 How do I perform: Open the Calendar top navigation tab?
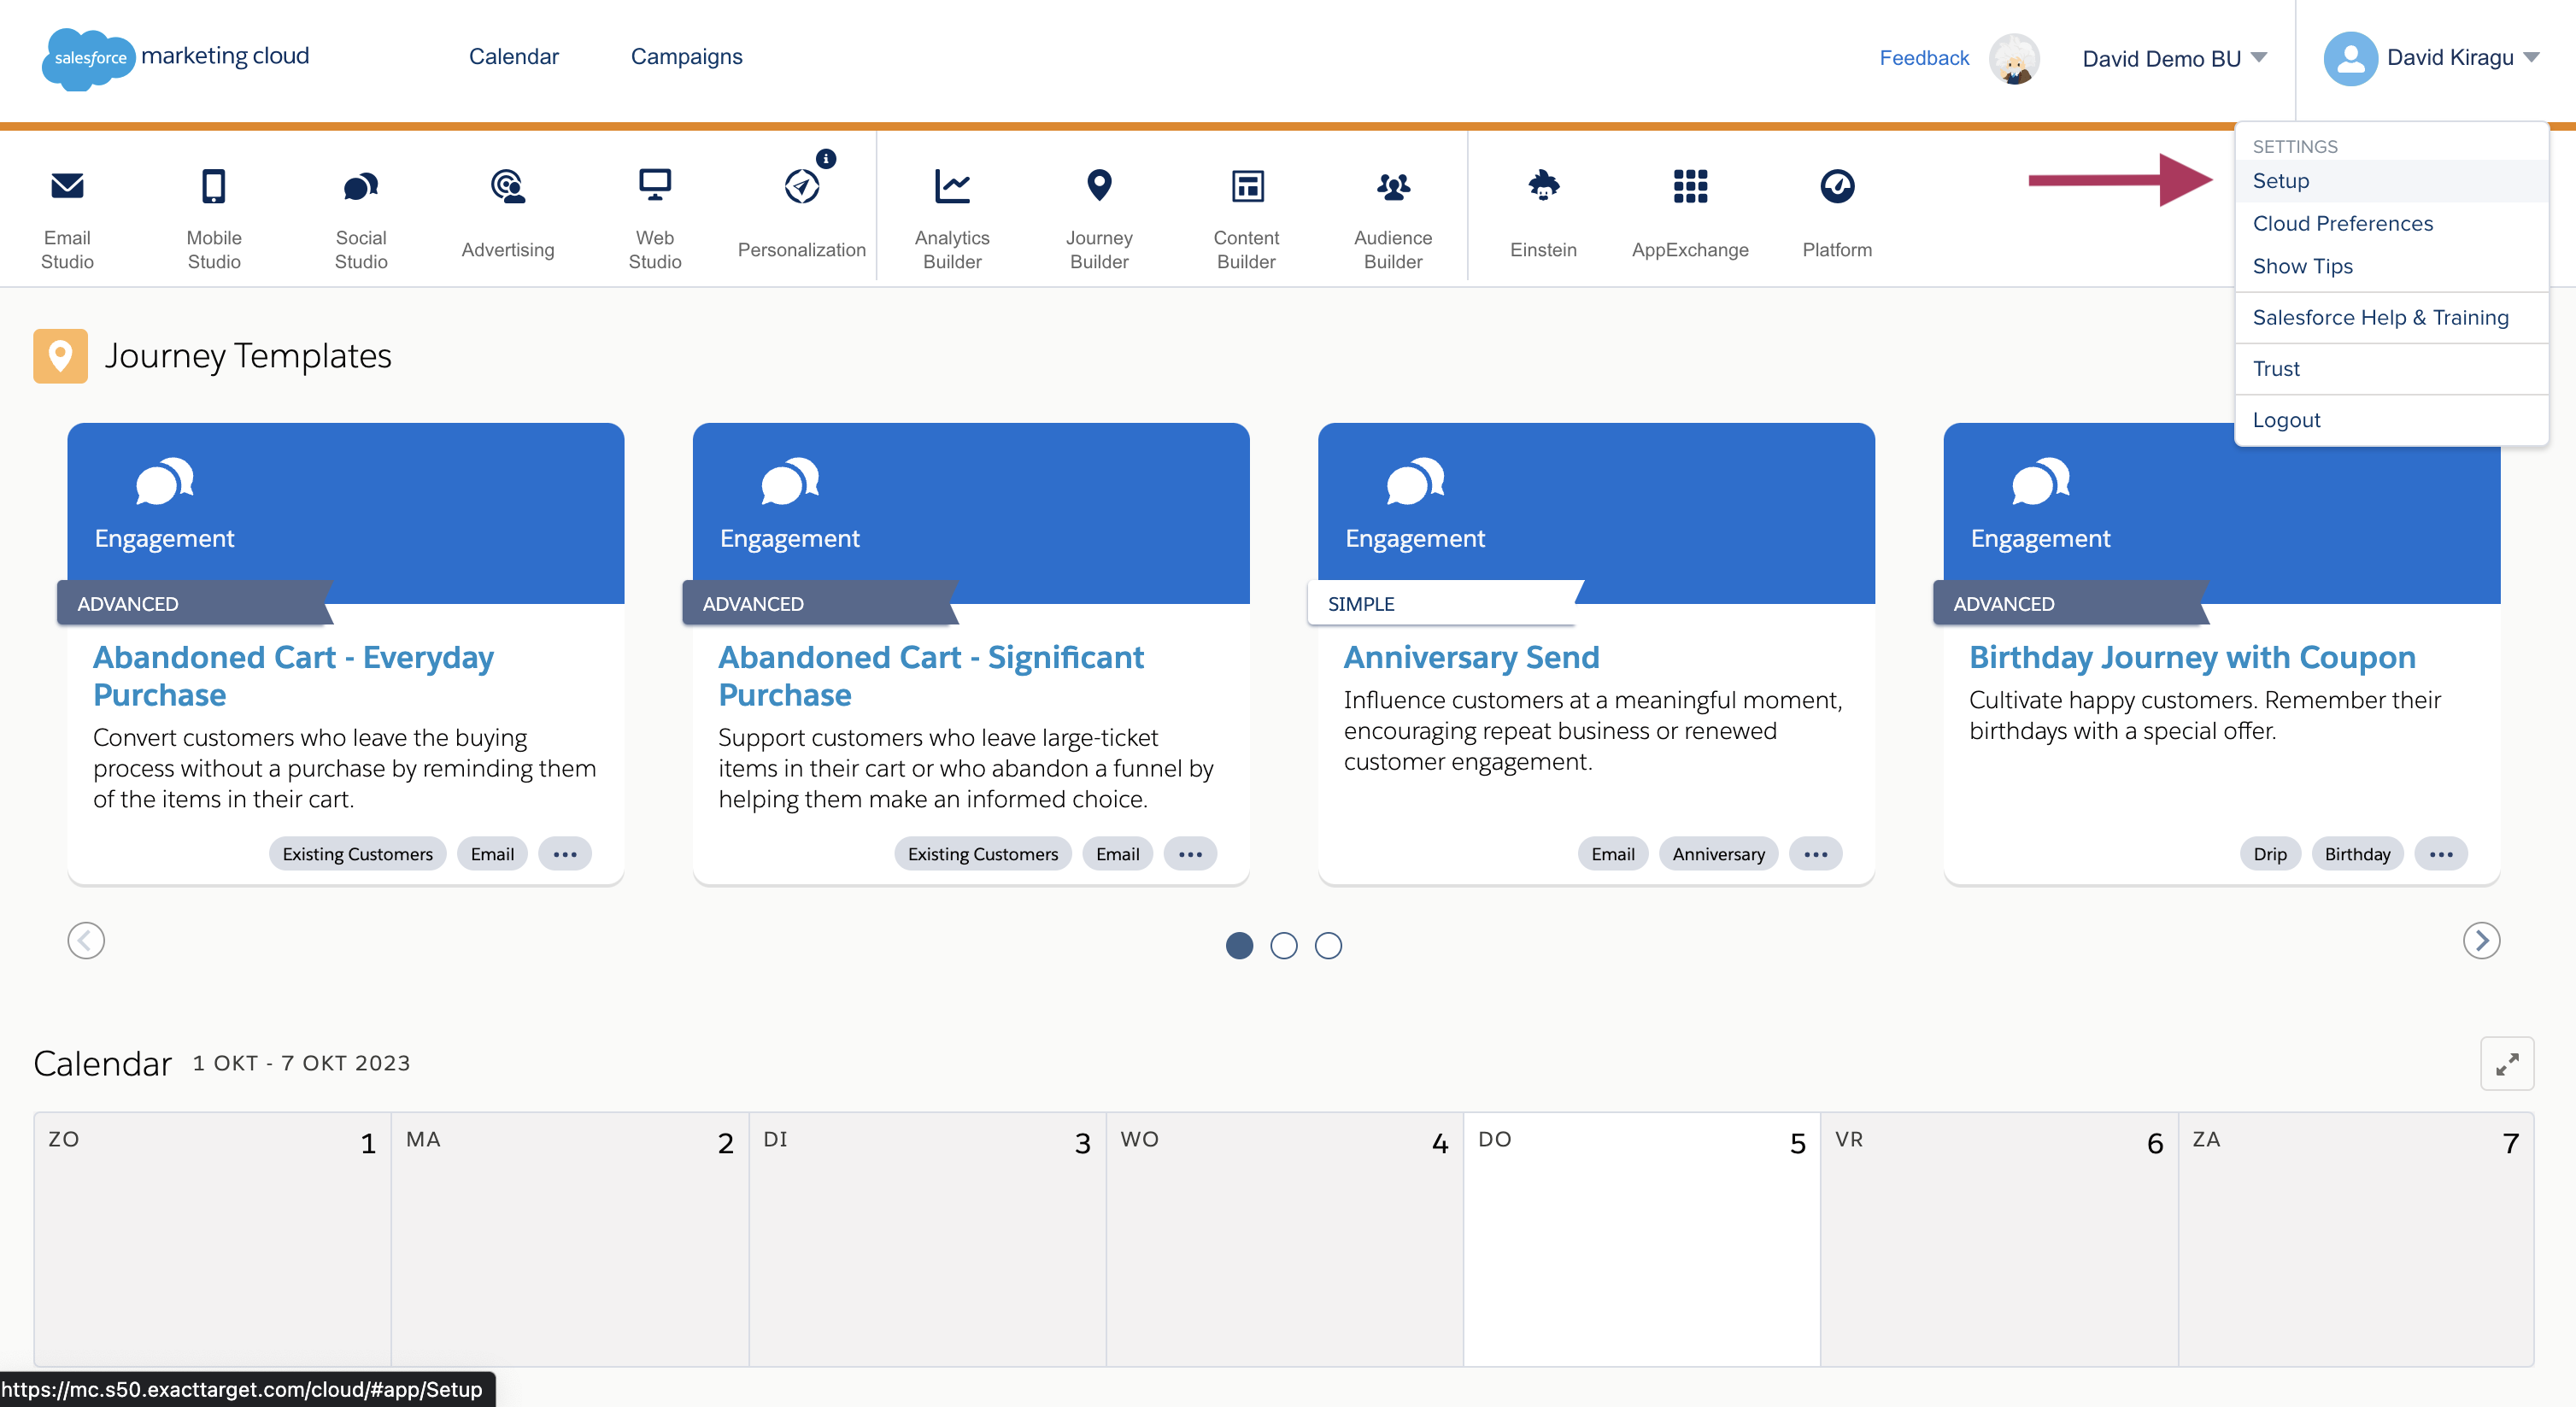coord(514,57)
